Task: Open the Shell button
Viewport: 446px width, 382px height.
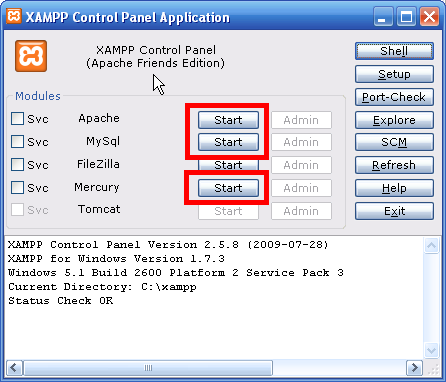Action: click(394, 51)
